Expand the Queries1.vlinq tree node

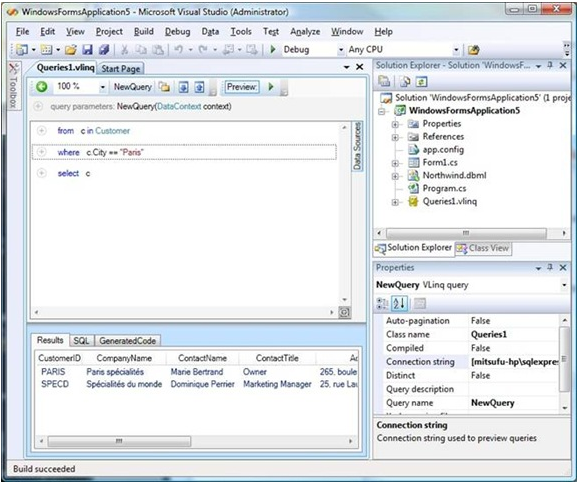[395, 202]
